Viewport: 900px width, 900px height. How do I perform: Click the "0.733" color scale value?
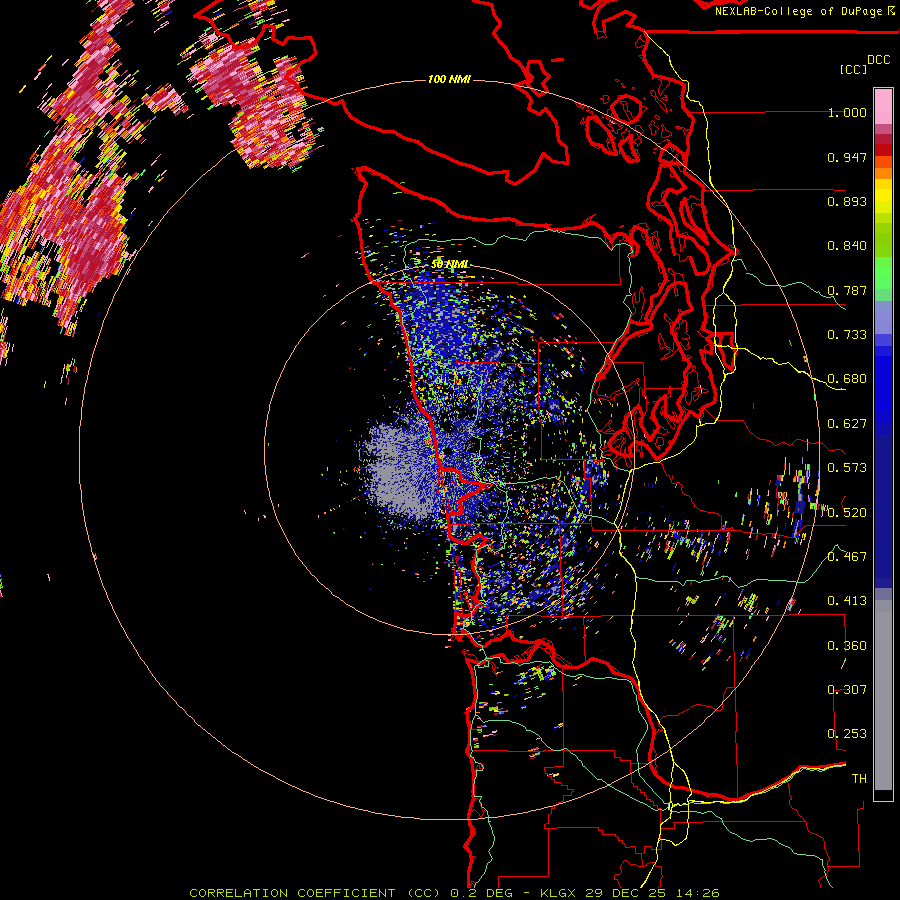pos(847,335)
